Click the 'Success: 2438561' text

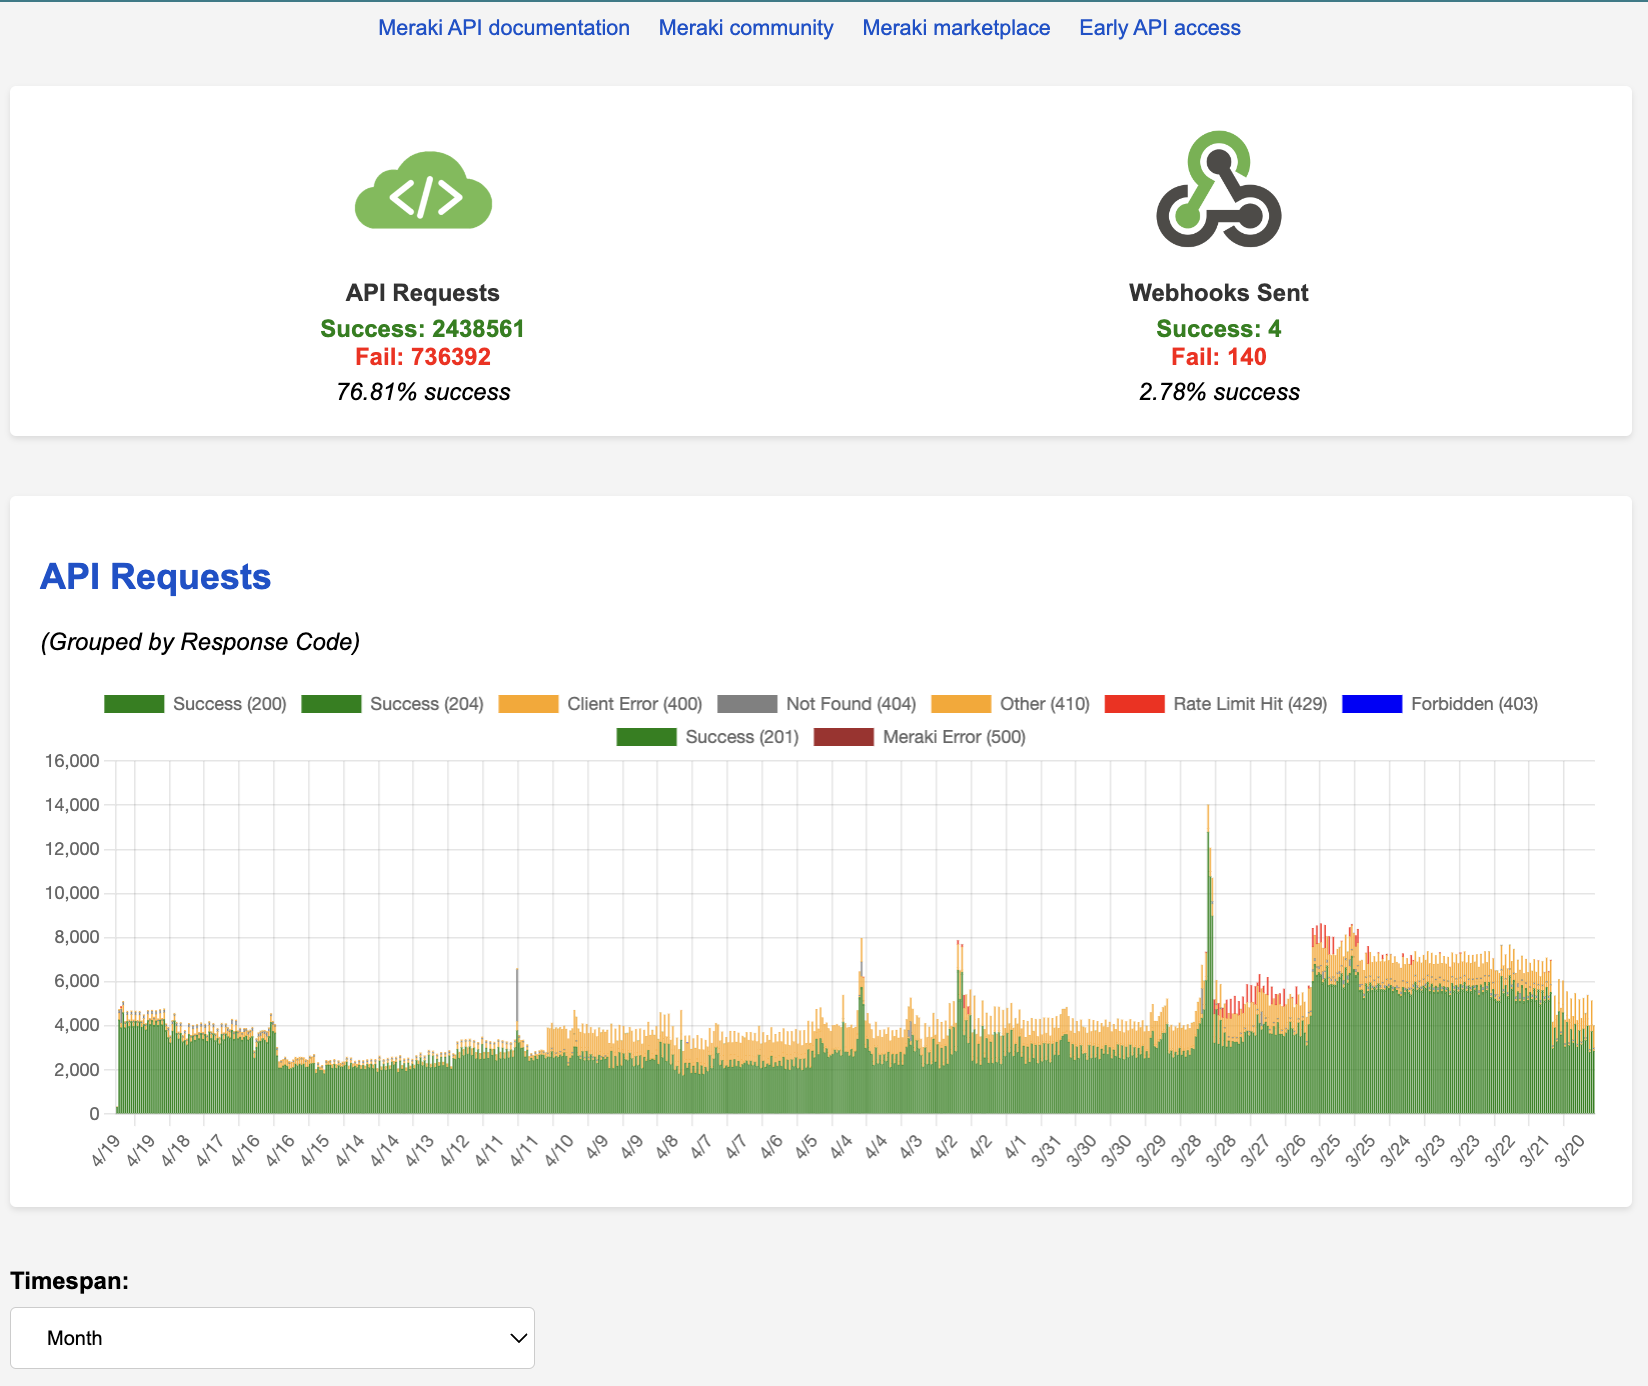[x=422, y=329]
